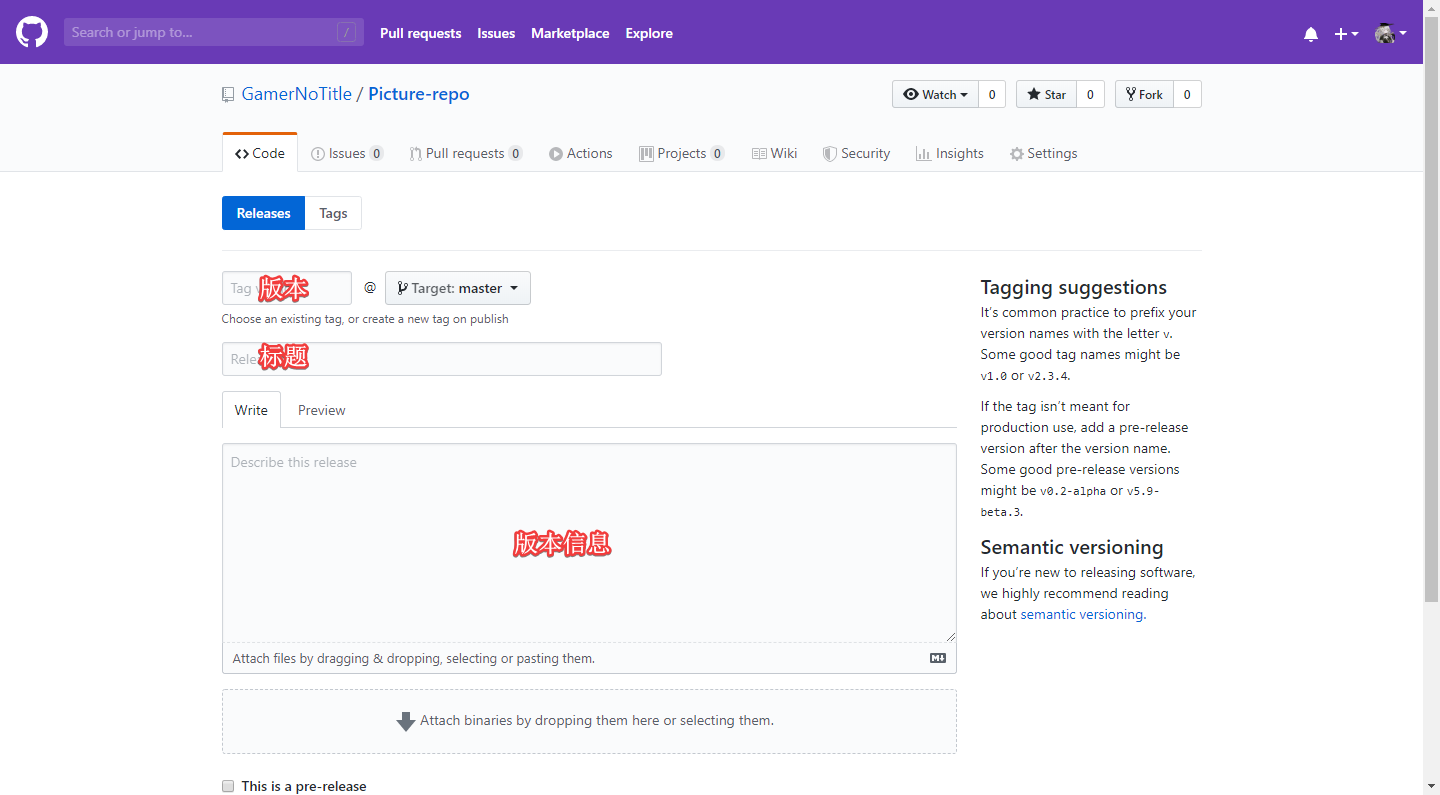Open the semantic versioning link
1440x795 pixels.
pyautogui.click(x=1081, y=614)
